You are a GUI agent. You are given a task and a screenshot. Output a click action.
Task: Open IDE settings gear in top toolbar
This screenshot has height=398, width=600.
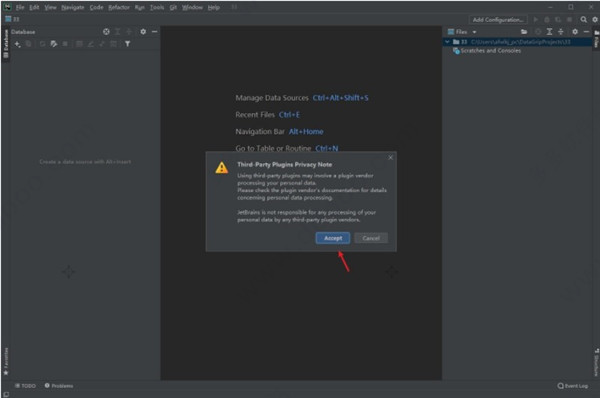[595, 20]
